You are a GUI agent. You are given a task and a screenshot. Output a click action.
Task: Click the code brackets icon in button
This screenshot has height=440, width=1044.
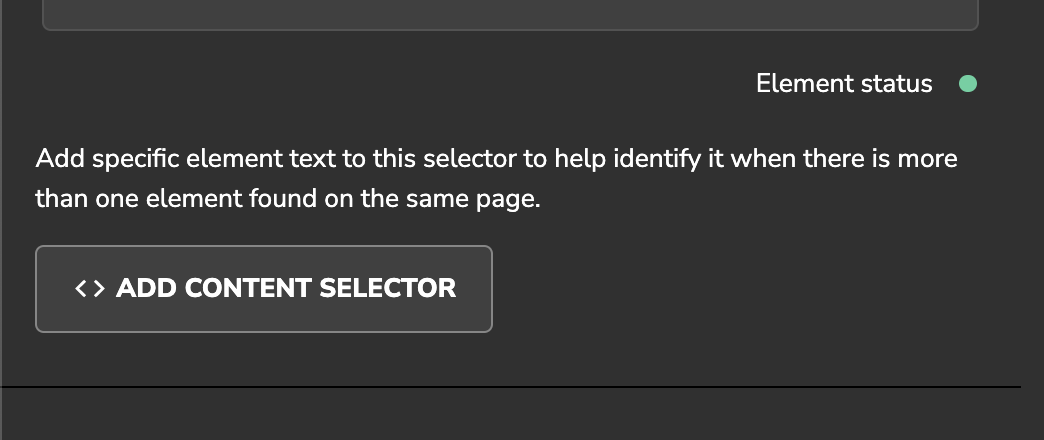(90, 289)
